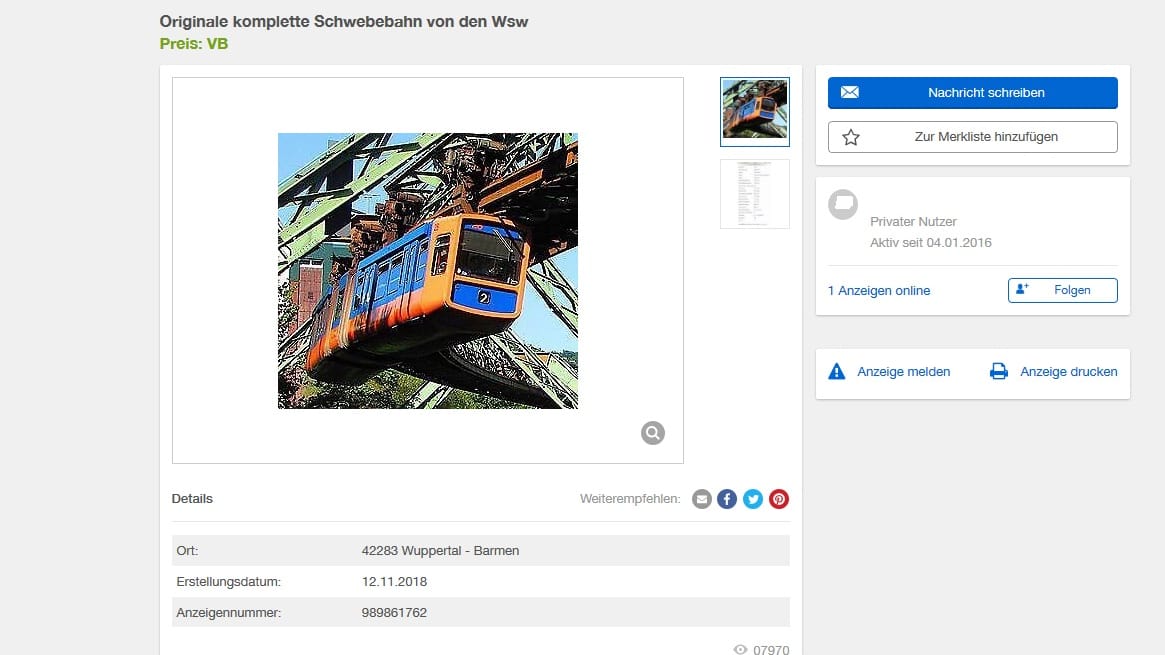Click the Anzeige drucken link
The height and width of the screenshot is (655, 1165).
point(1068,371)
